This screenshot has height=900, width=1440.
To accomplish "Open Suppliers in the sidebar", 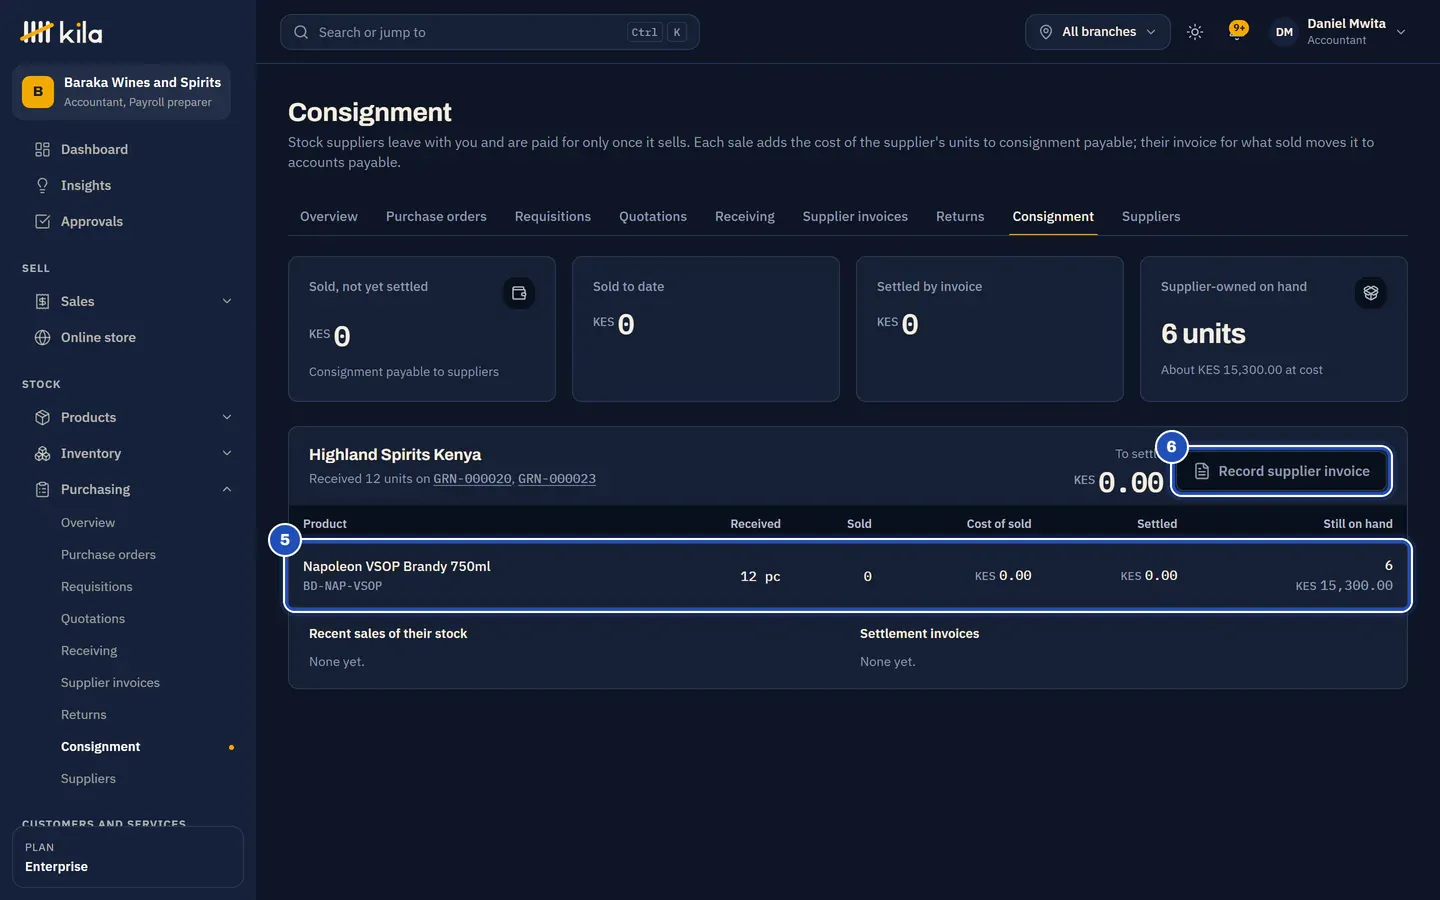I will pyautogui.click(x=88, y=779).
